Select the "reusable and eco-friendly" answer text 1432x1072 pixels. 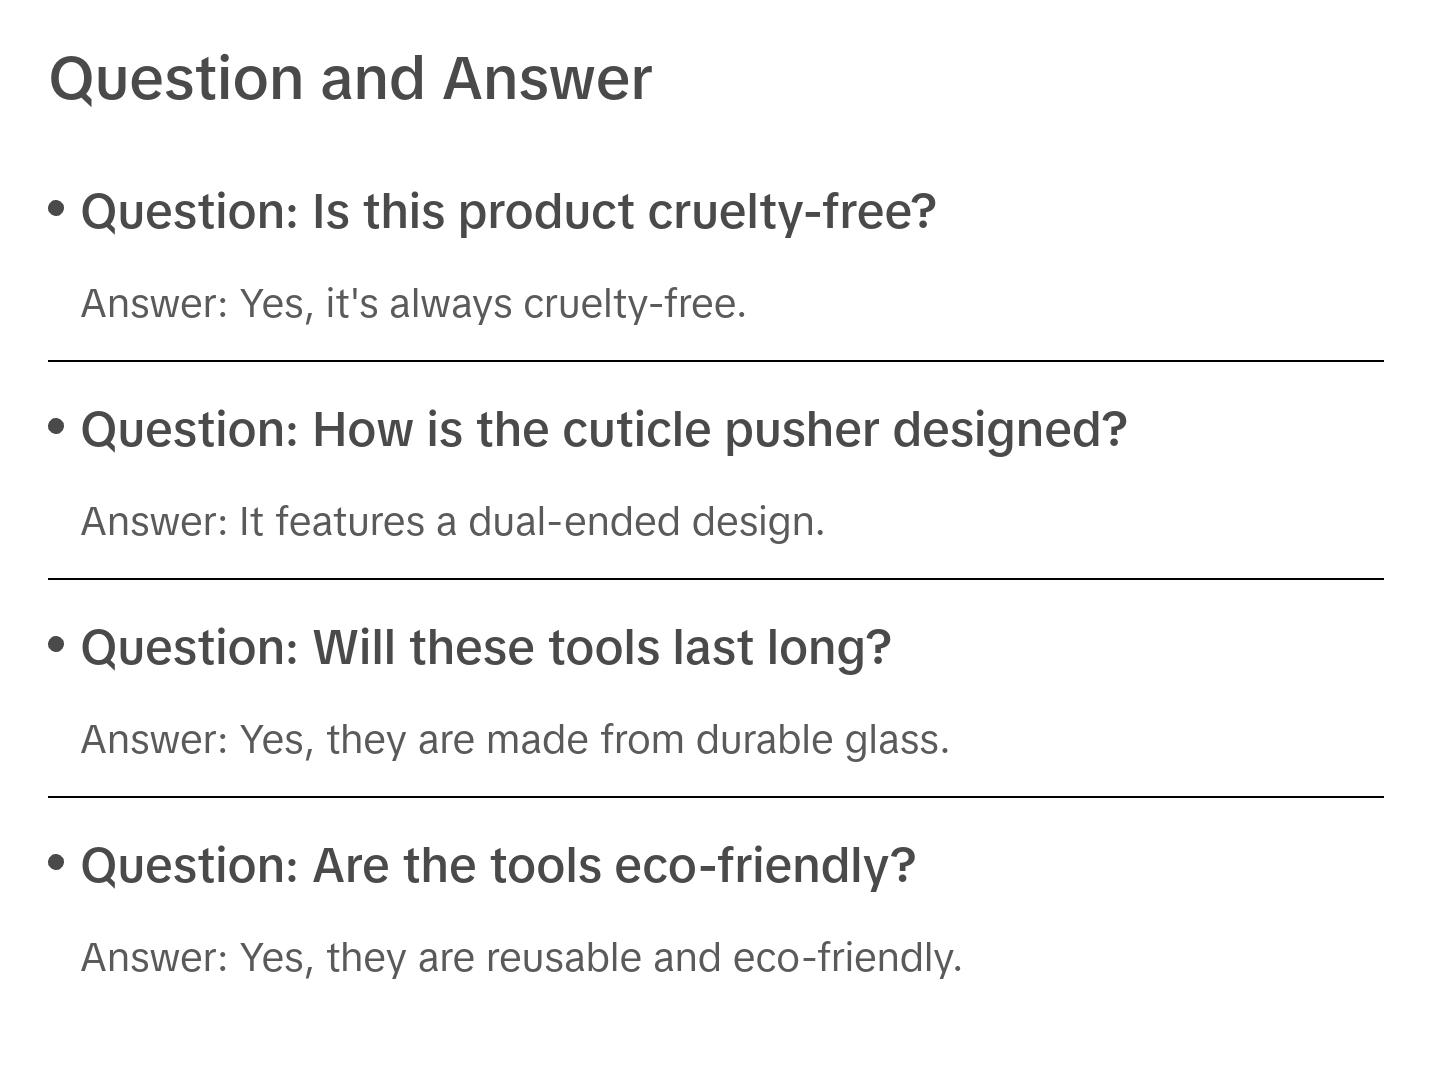[521, 958]
